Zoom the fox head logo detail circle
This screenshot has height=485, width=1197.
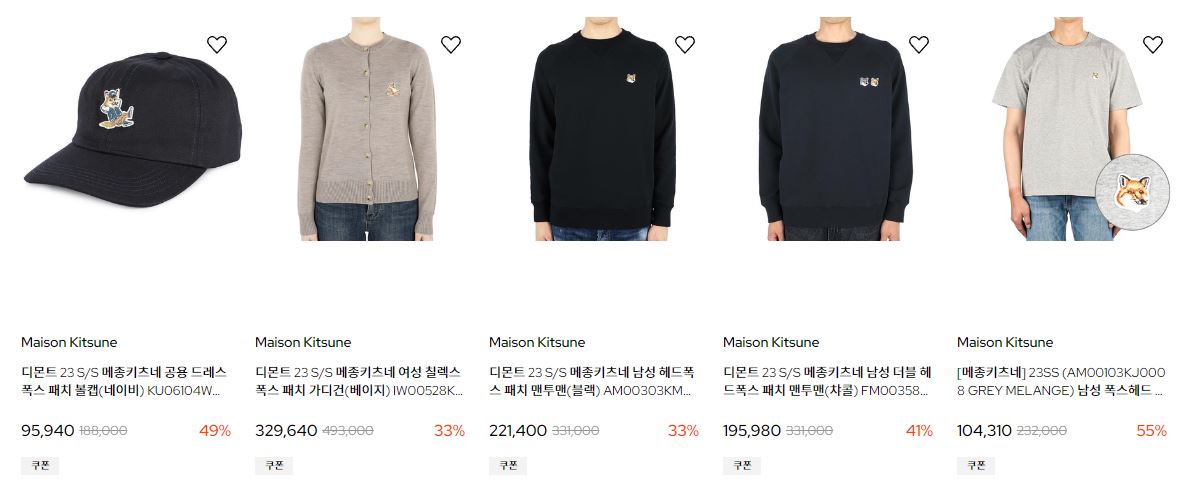pos(1132,191)
